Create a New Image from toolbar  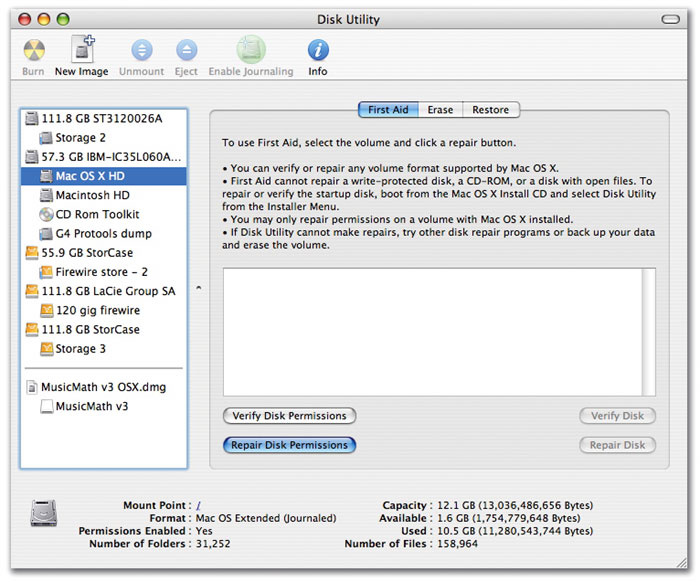pos(83,49)
